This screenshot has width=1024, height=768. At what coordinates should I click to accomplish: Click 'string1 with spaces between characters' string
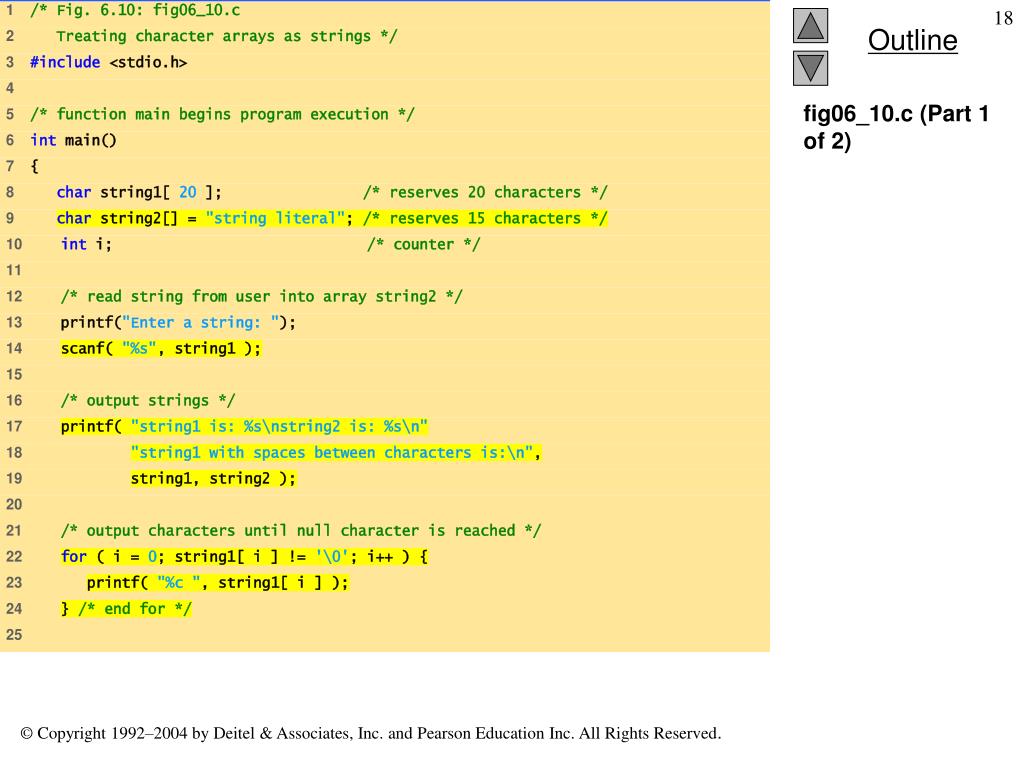(x=336, y=453)
